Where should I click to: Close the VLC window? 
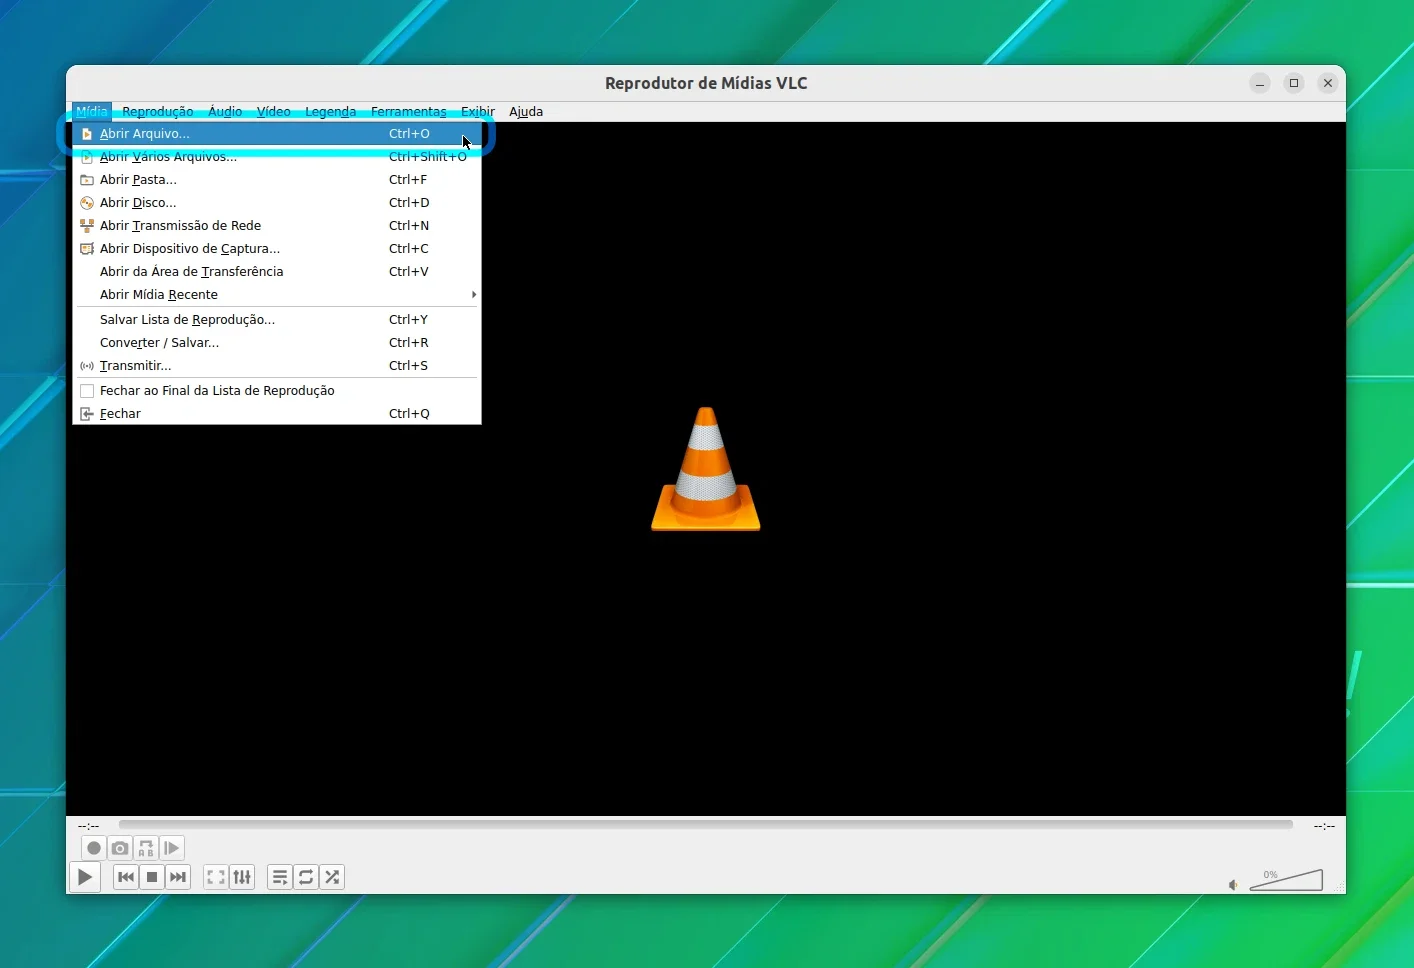coord(1328,83)
